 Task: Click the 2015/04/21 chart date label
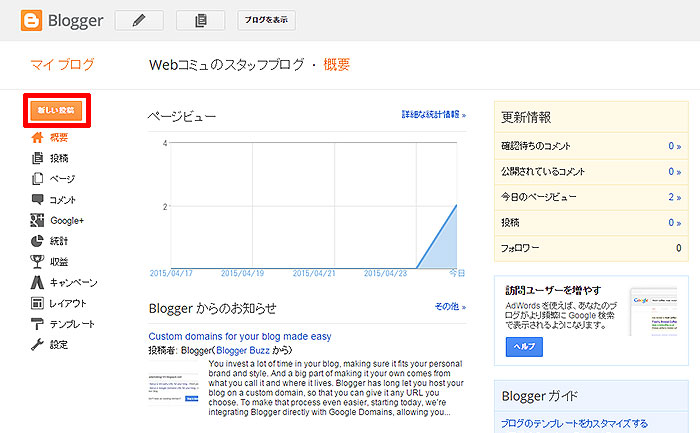[314, 273]
